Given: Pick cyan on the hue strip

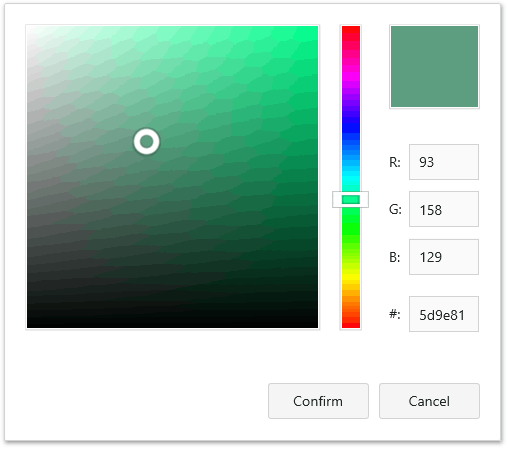Looking at the screenshot, I should (x=351, y=177).
